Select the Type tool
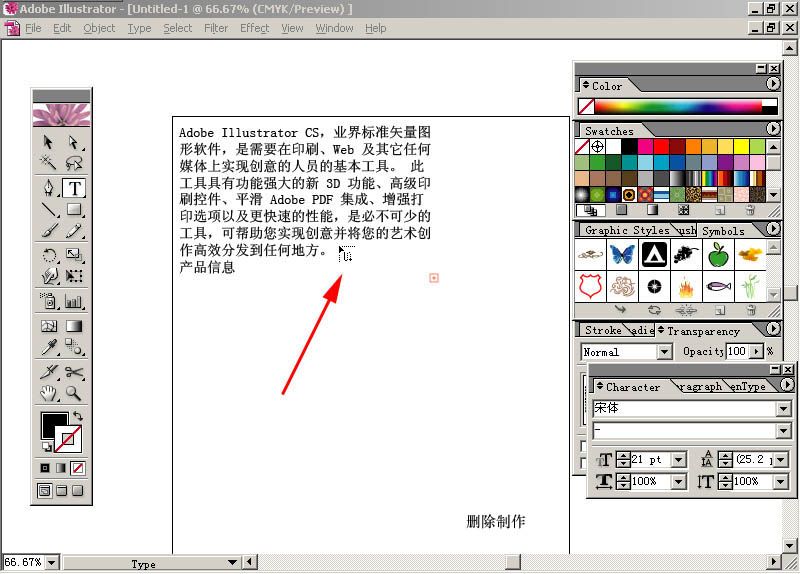The height and width of the screenshot is (574, 800). (x=74, y=188)
